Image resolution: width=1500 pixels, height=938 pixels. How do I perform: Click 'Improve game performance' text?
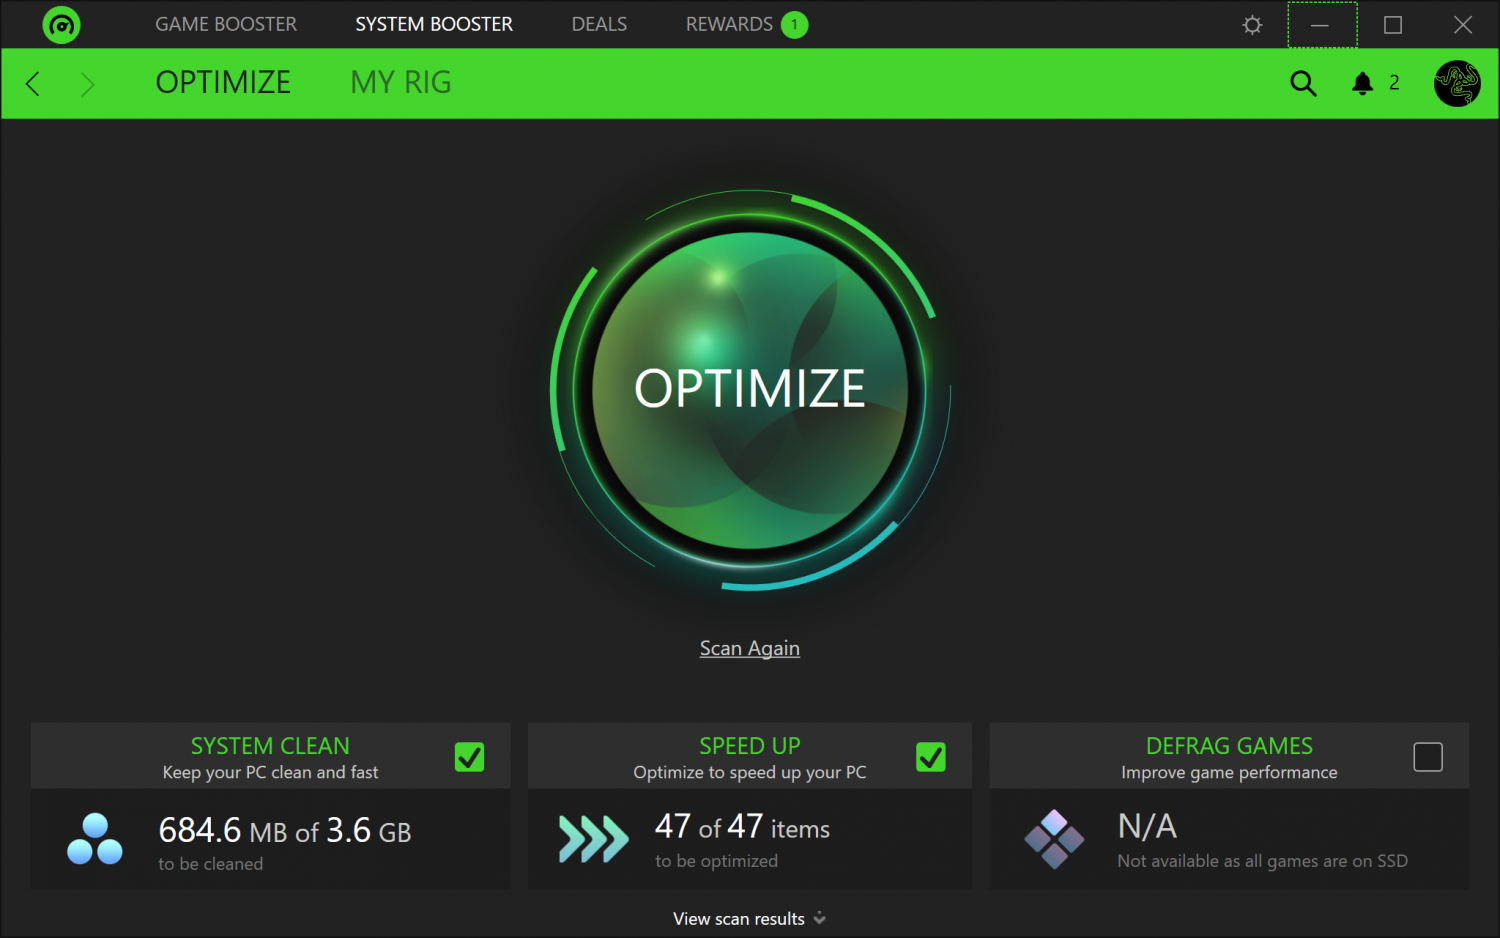click(x=1229, y=772)
